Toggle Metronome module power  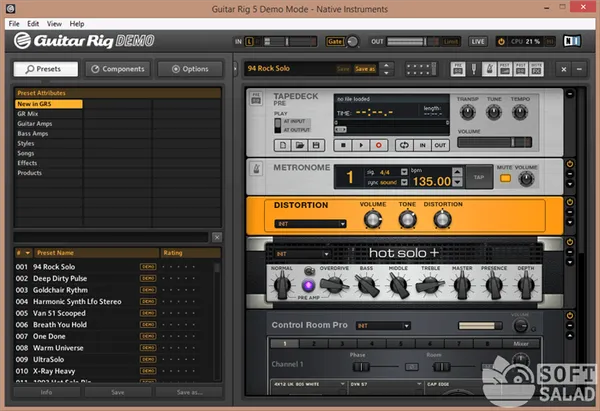570,164
